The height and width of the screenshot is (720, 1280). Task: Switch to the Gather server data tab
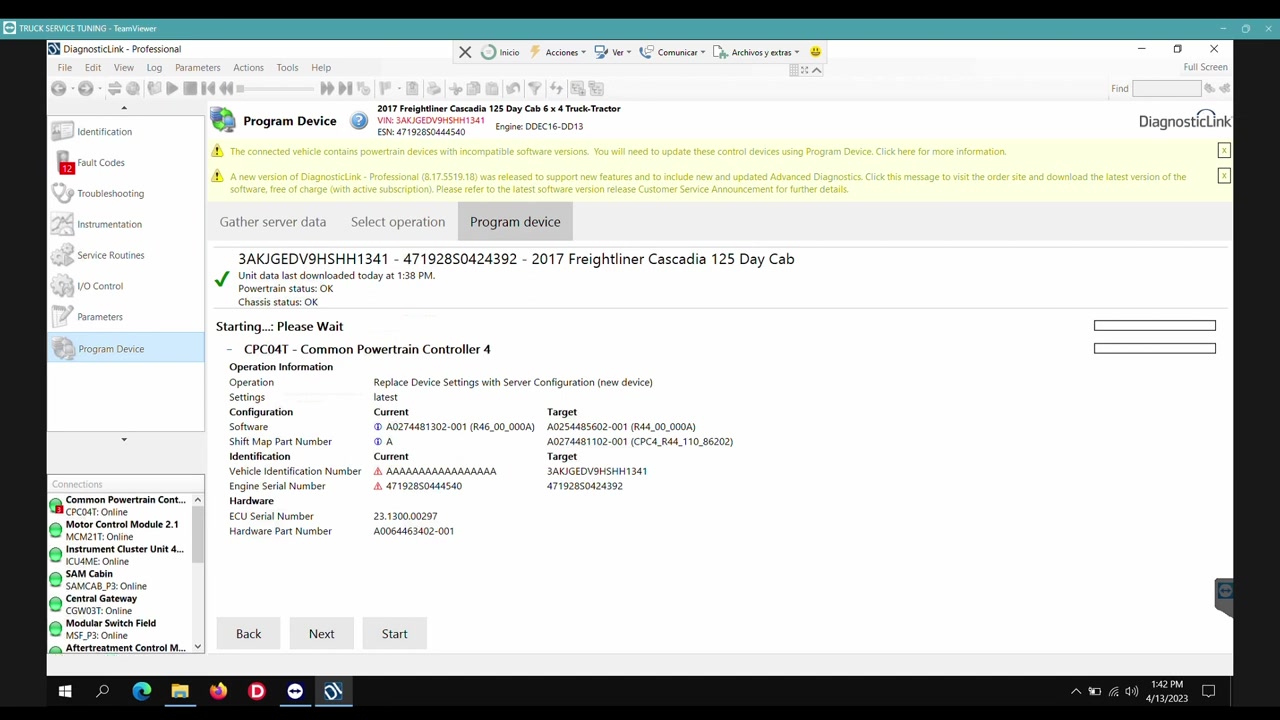273,222
